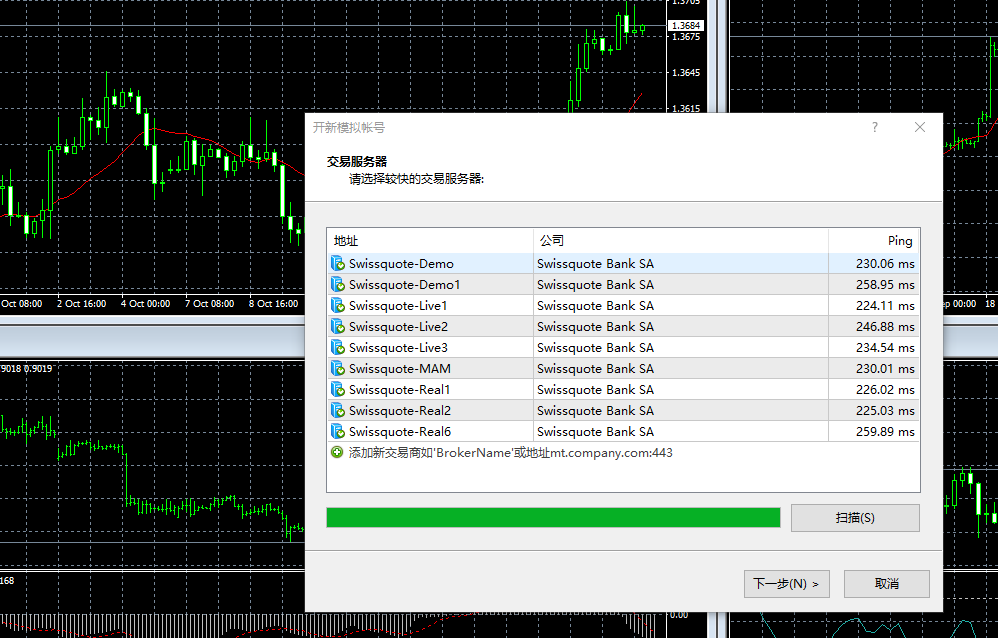
Task: Click the 4 Oct 00:00 time axis label
Action: [x=145, y=304]
